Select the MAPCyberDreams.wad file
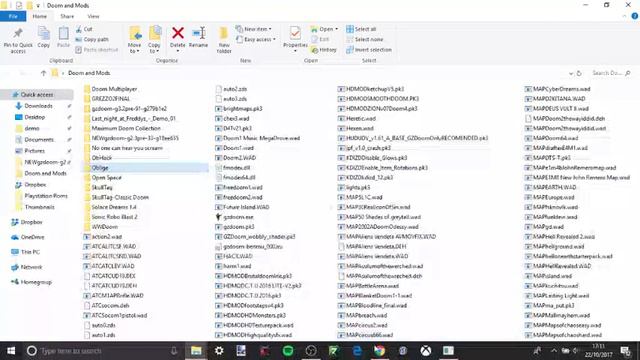The image size is (640, 360). click(558, 89)
